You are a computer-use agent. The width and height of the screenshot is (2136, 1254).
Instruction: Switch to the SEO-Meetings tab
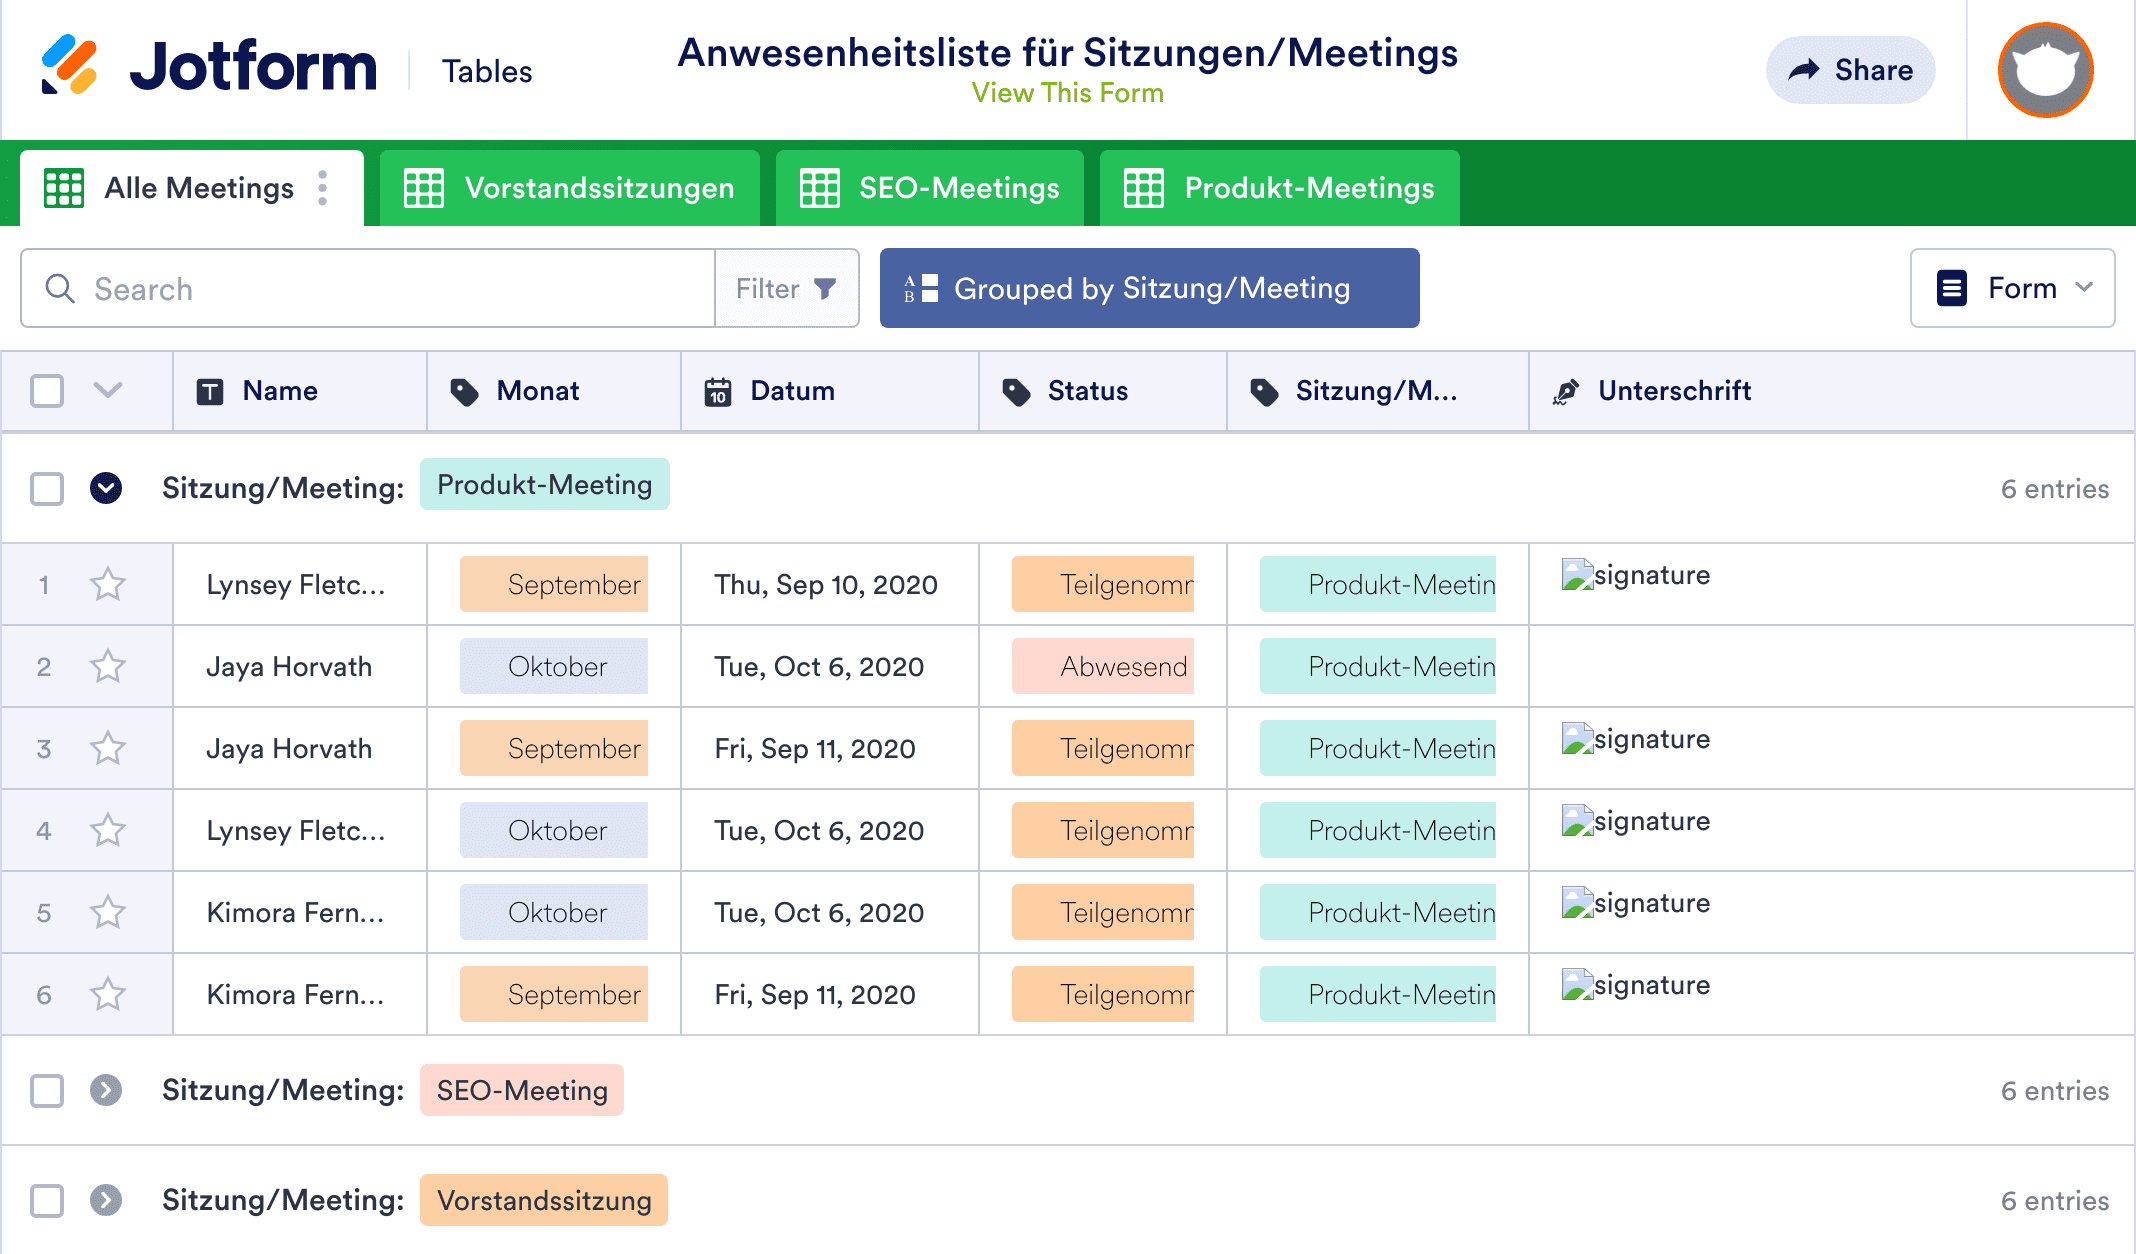[x=929, y=187]
